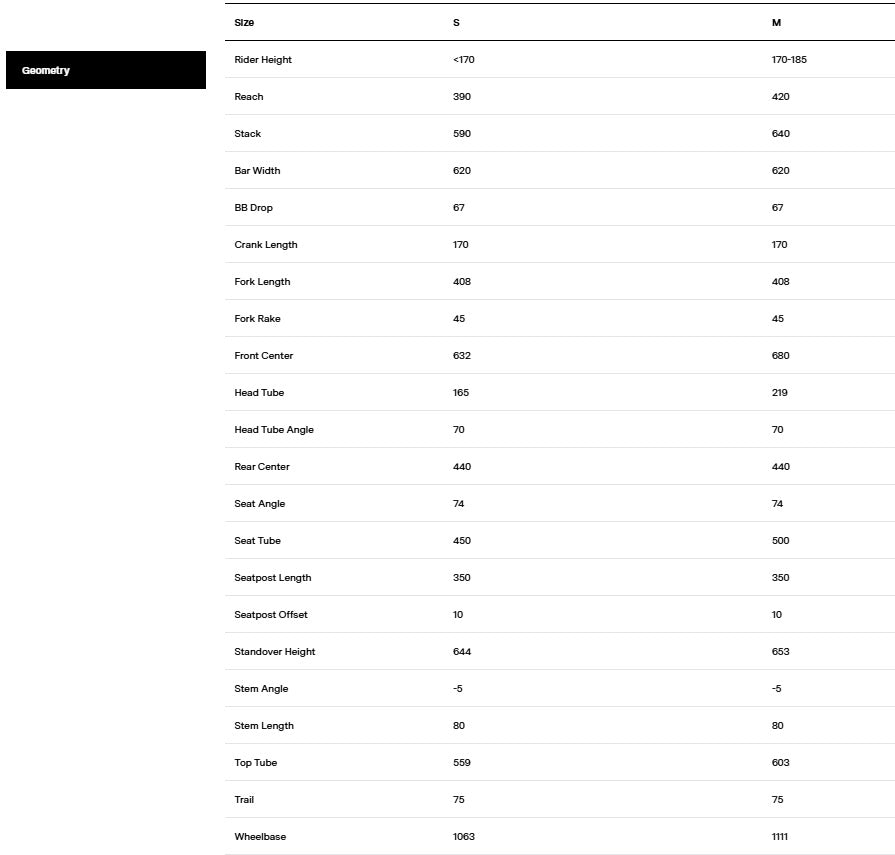Select the Head Tube Angle row label
The image size is (895, 855).
(274, 430)
